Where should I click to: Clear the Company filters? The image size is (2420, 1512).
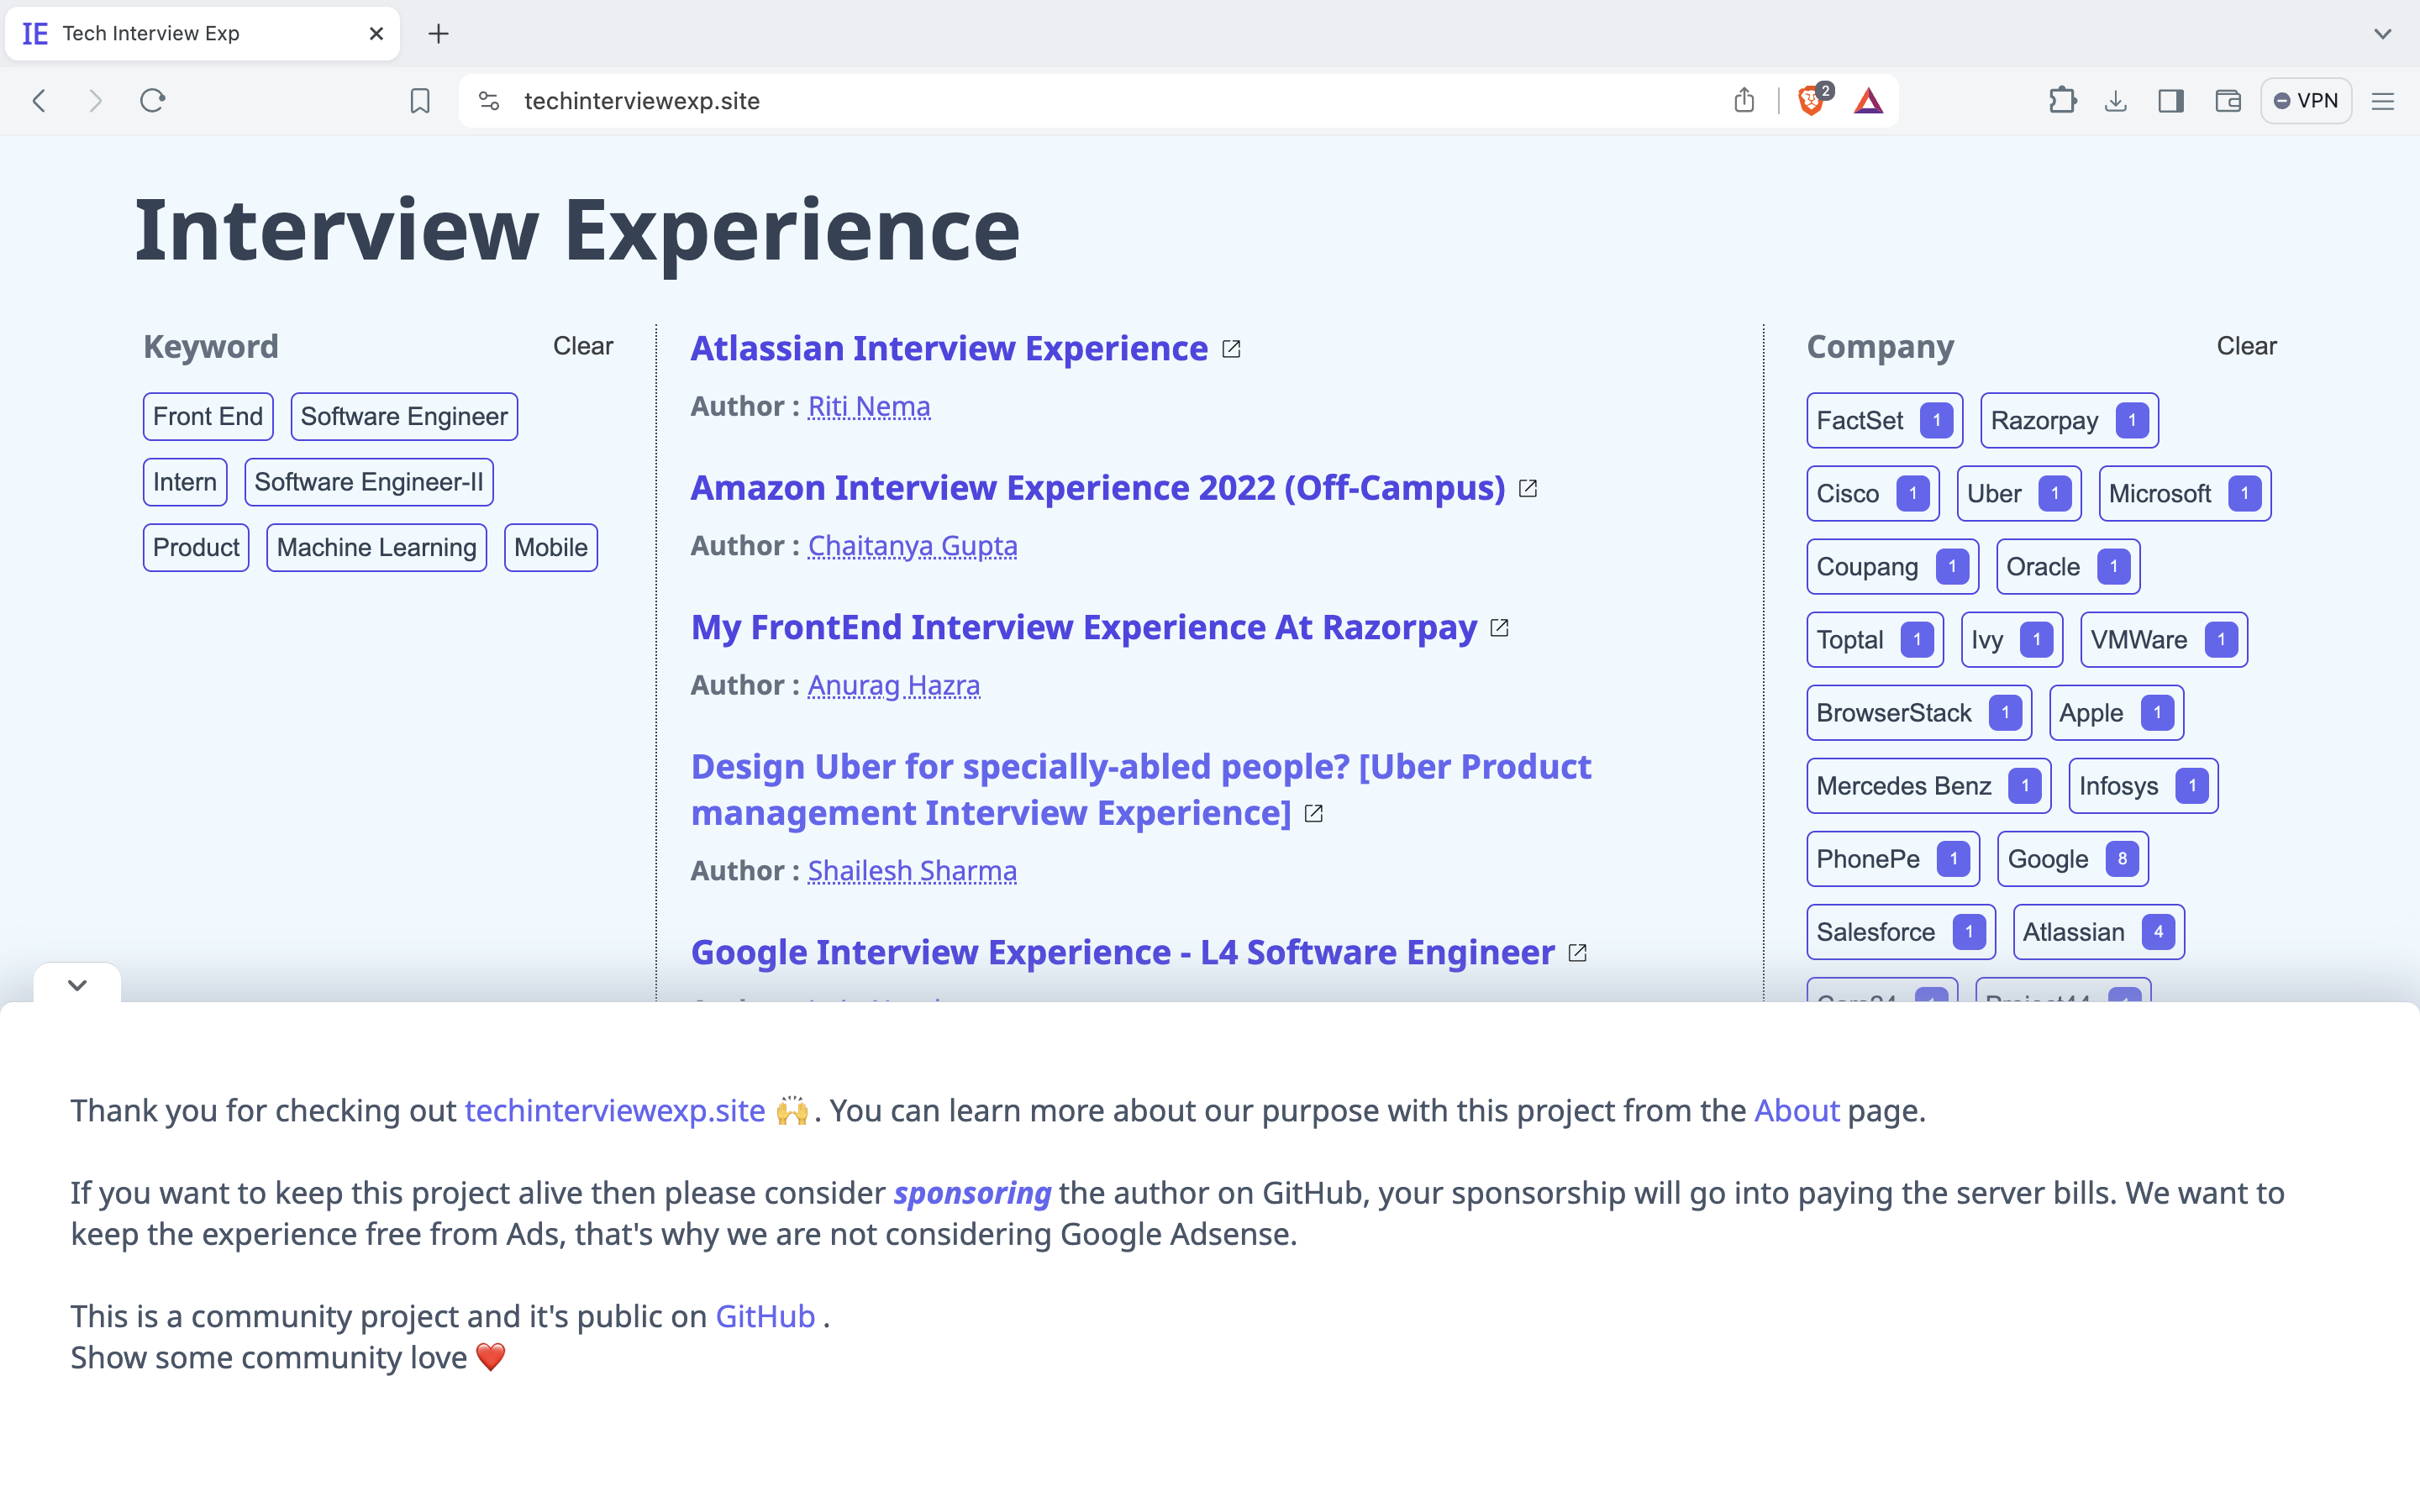click(x=2246, y=346)
